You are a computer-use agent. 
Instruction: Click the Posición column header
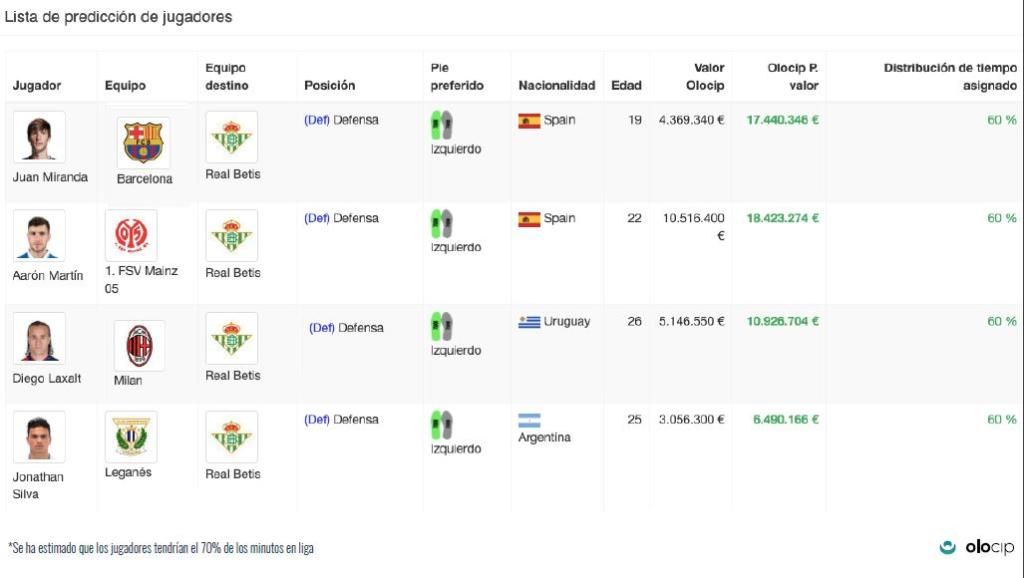pyautogui.click(x=329, y=86)
